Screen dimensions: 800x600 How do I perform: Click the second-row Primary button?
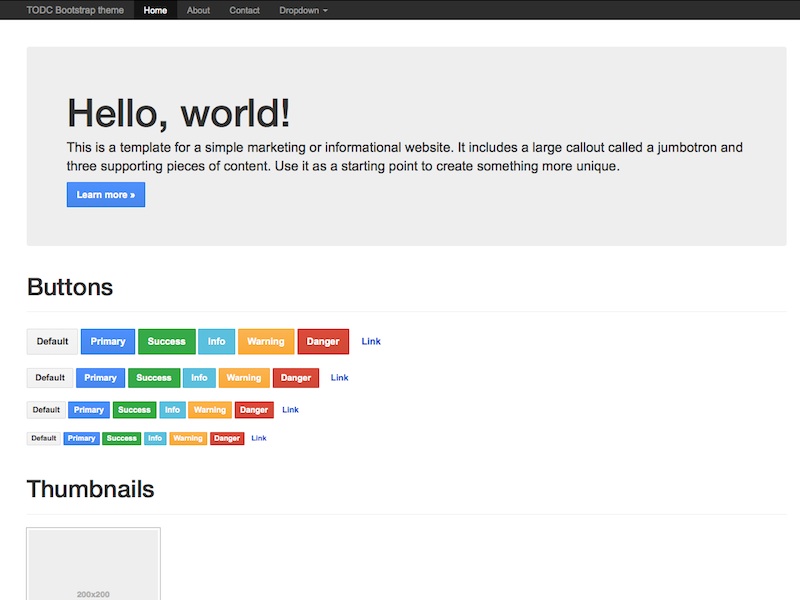coord(100,378)
